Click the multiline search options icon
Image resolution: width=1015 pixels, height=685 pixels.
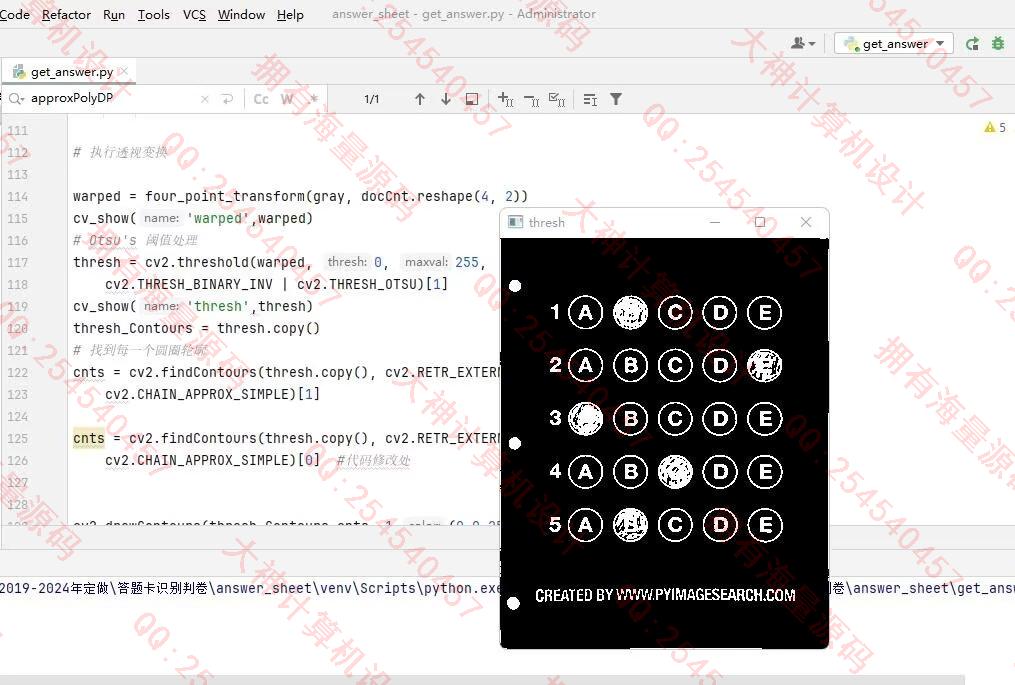[x=590, y=99]
